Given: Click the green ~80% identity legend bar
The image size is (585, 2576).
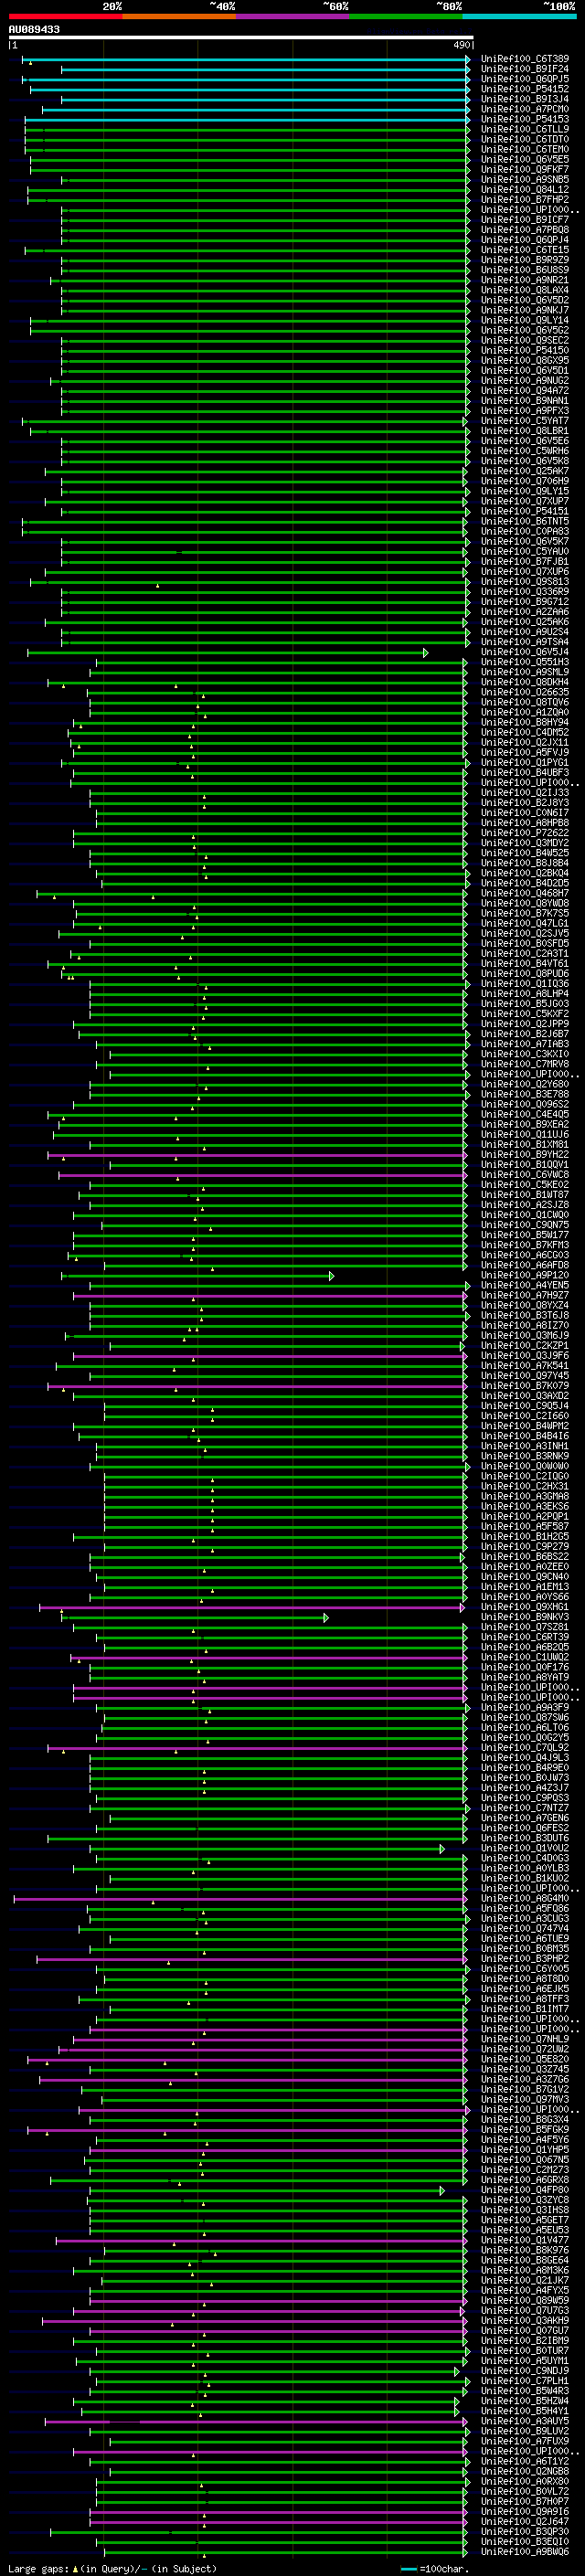Looking at the screenshot, I should pos(406,16).
